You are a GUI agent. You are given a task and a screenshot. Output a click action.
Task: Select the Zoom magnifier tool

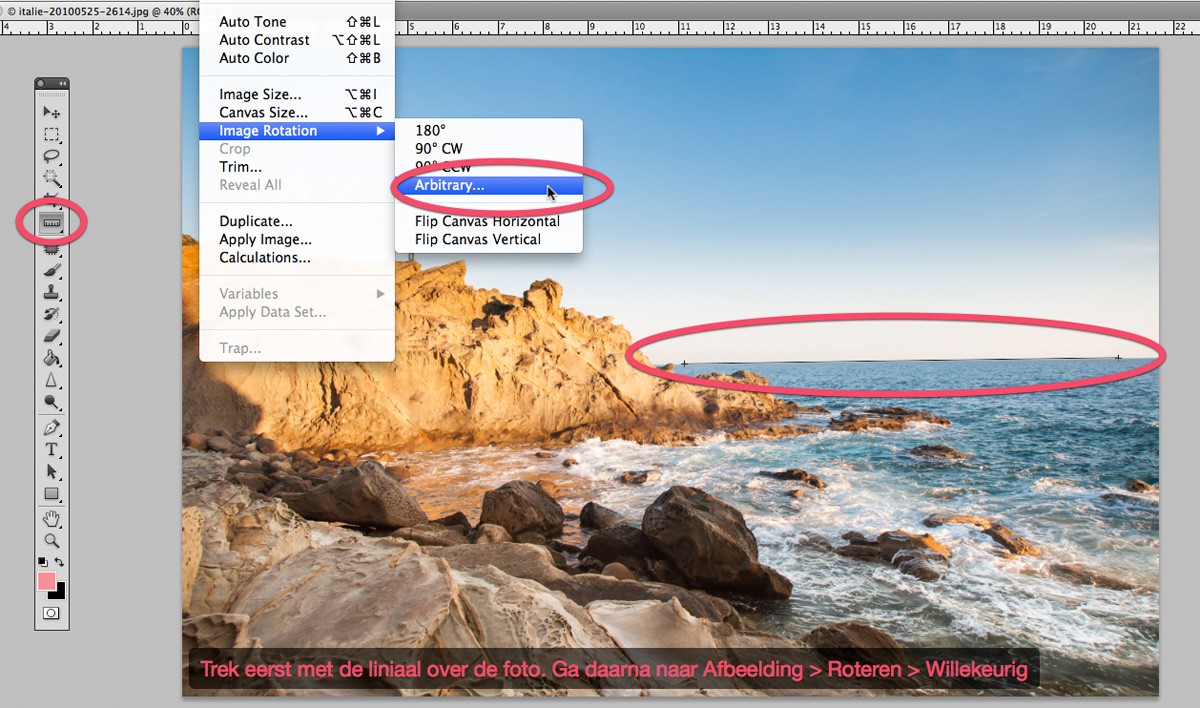pyautogui.click(x=52, y=540)
